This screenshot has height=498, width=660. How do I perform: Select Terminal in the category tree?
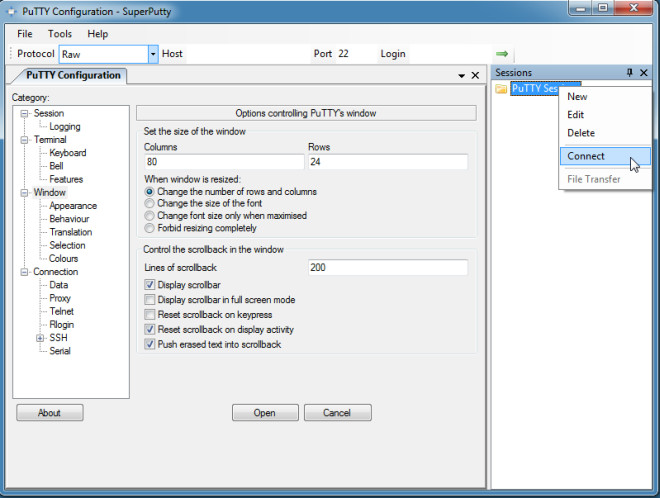(50, 140)
